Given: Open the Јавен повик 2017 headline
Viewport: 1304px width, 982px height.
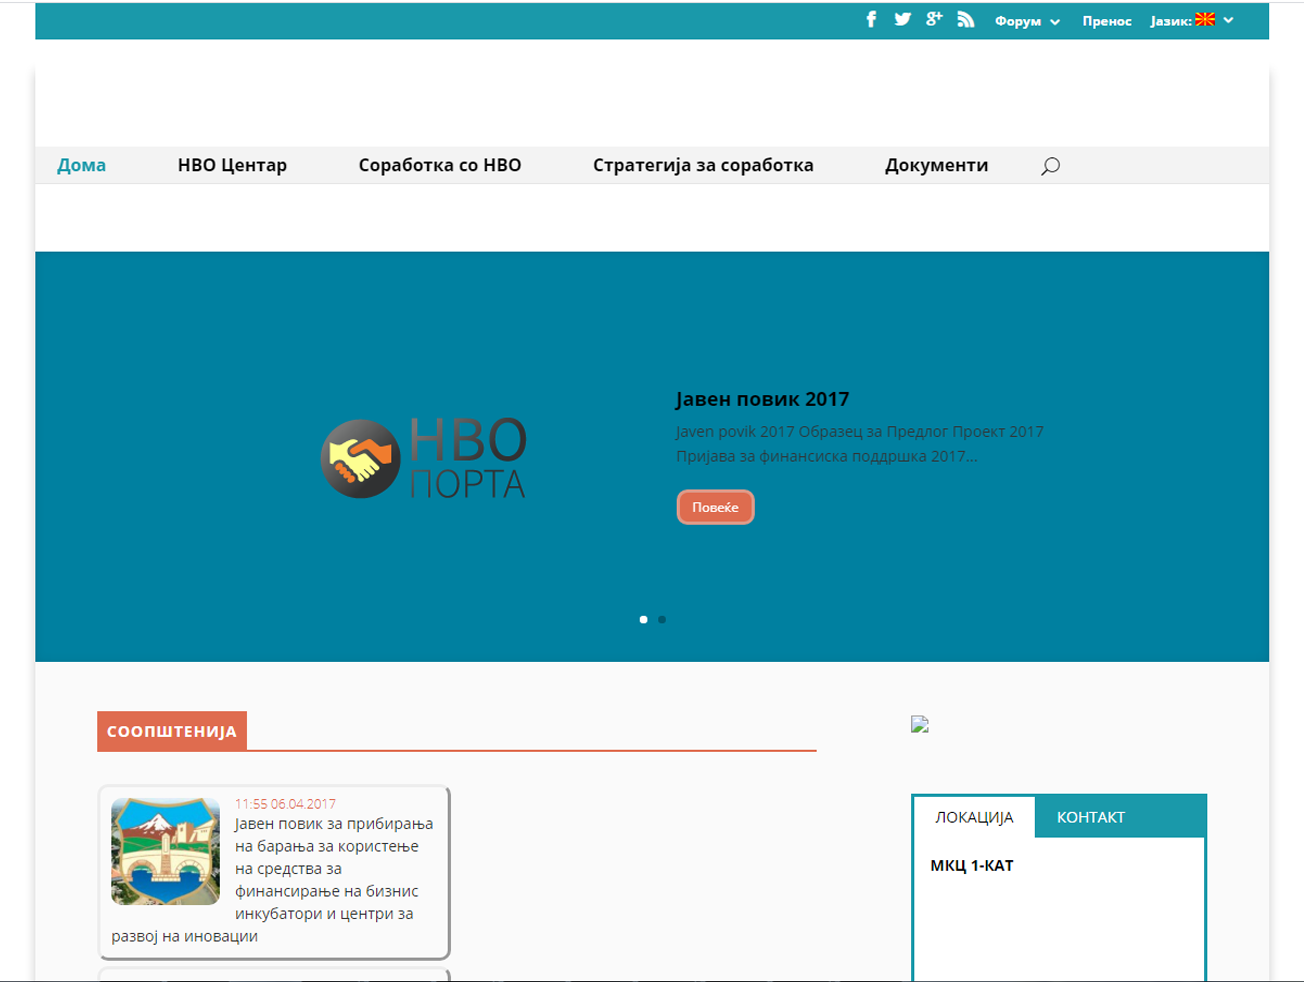Looking at the screenshot, I should click(762, 399).
